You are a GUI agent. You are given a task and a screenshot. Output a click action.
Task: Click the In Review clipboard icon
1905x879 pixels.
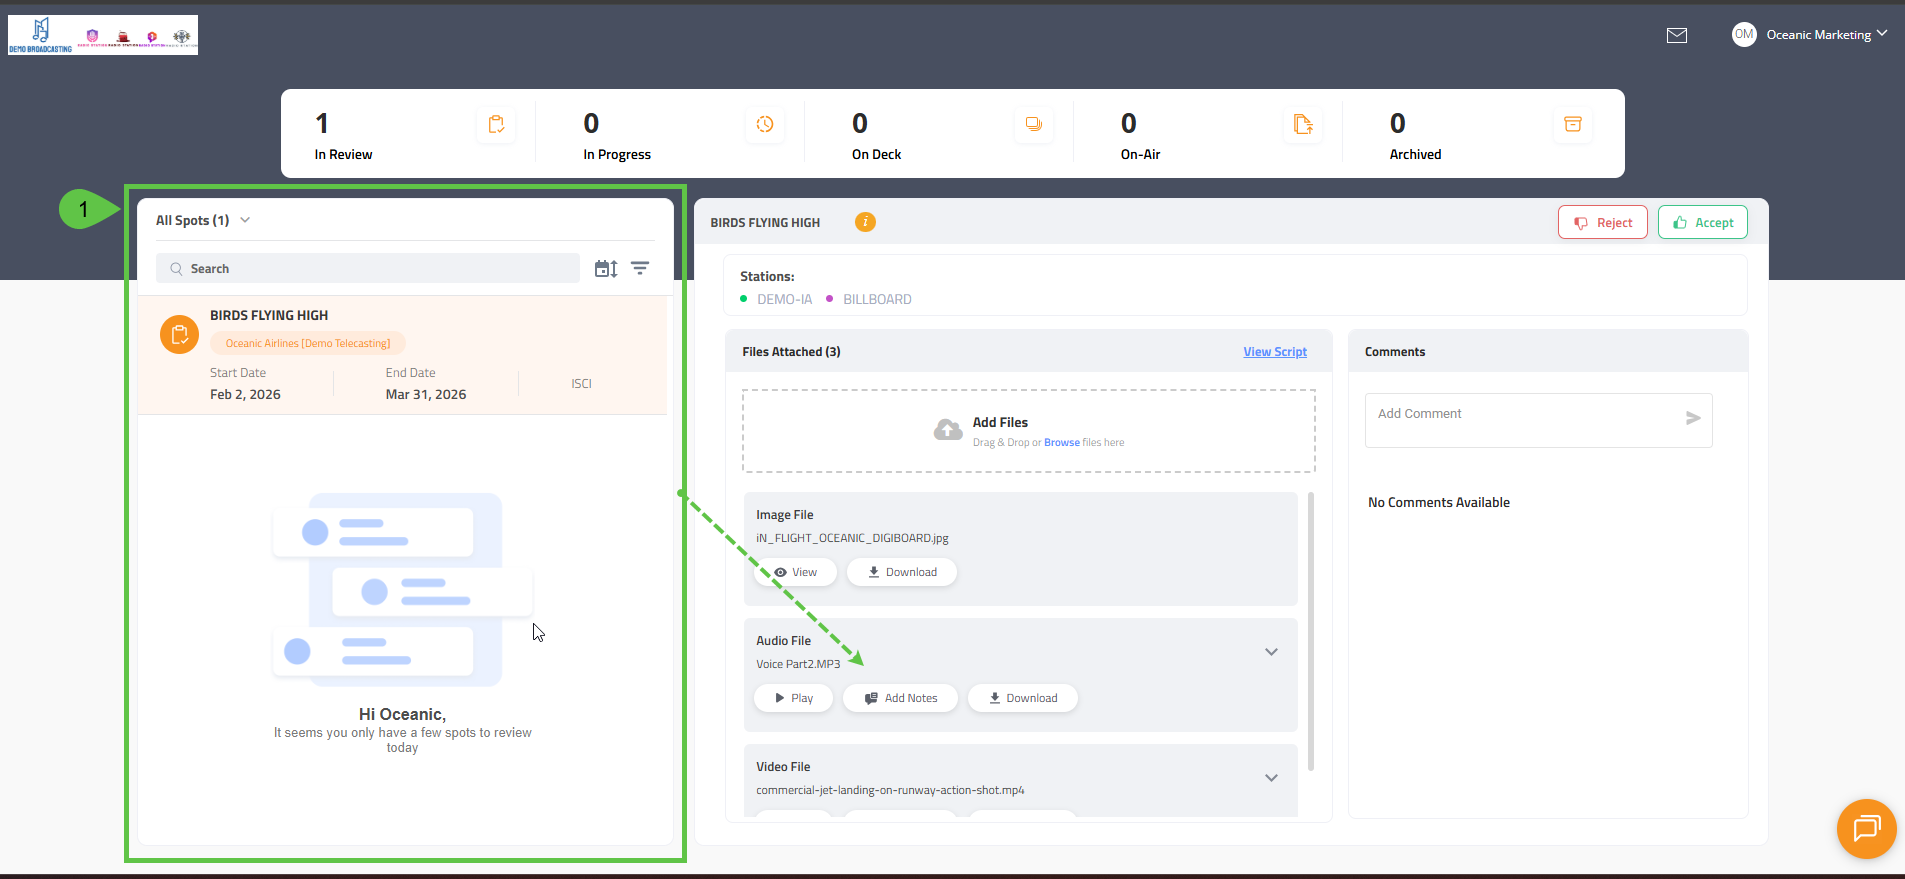coord(496,124)
